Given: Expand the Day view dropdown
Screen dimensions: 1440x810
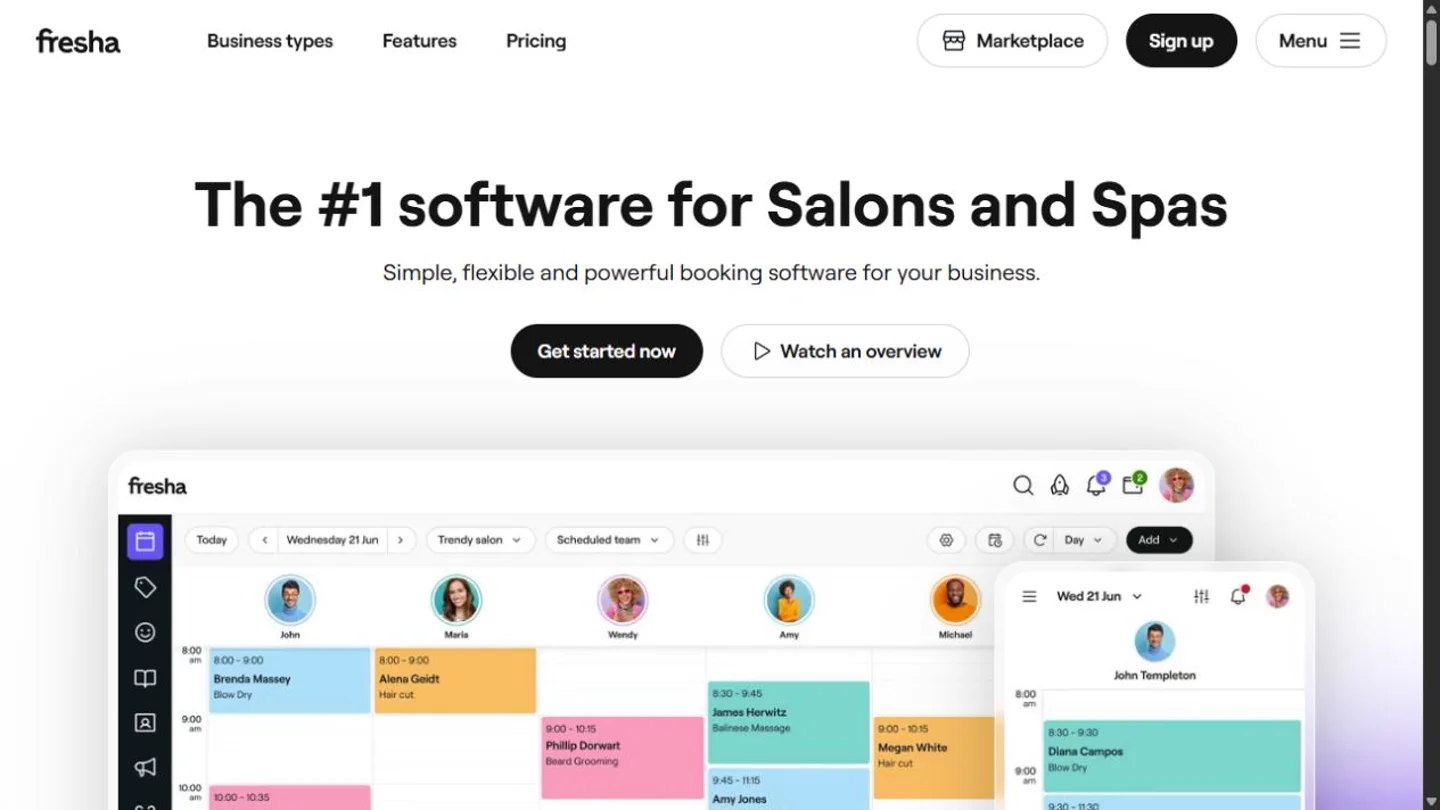Looking at the screenshot, I should pyautogui.click(x=1084, y=540).
